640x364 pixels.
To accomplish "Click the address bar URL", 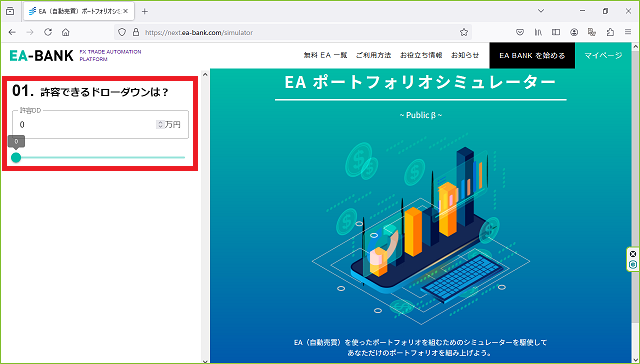I will click(199, 32).
